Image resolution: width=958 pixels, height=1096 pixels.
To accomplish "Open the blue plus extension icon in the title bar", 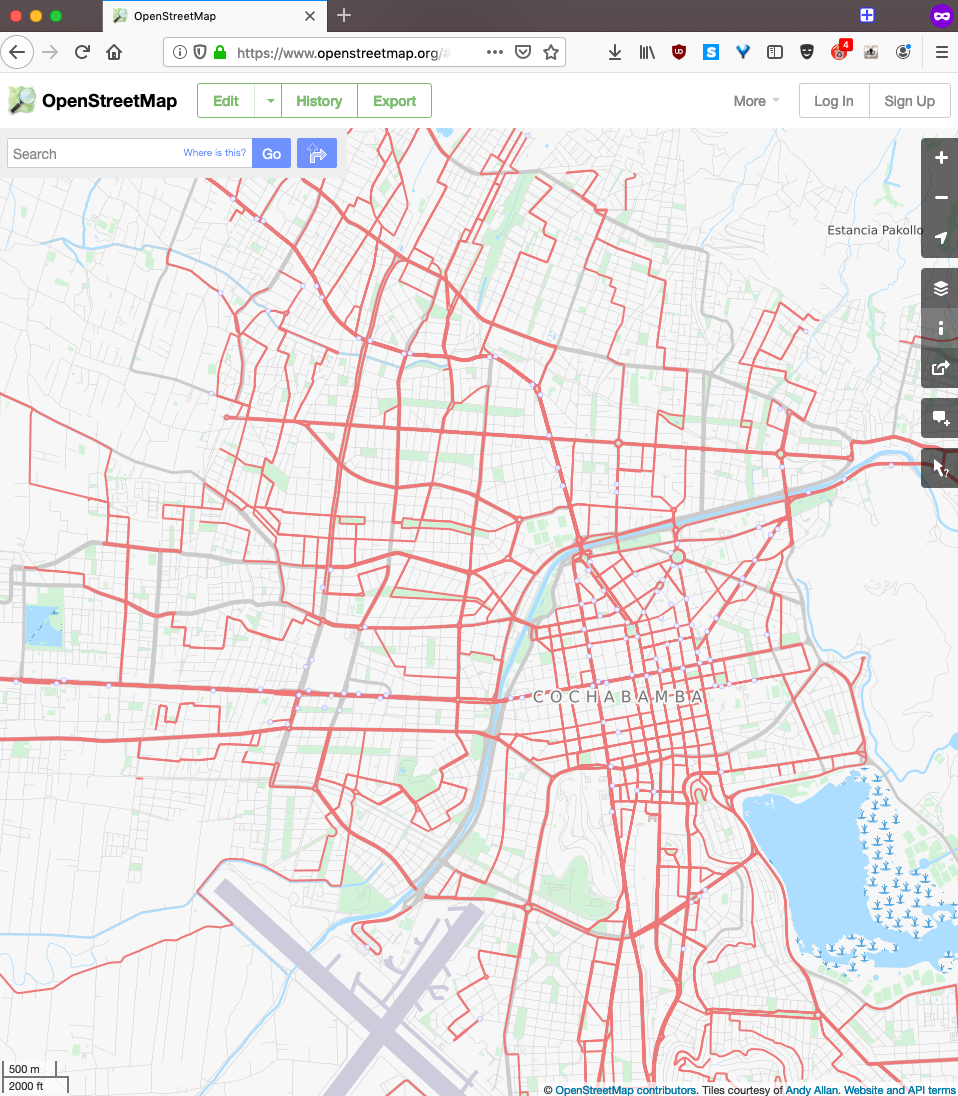I will point(866,15).
